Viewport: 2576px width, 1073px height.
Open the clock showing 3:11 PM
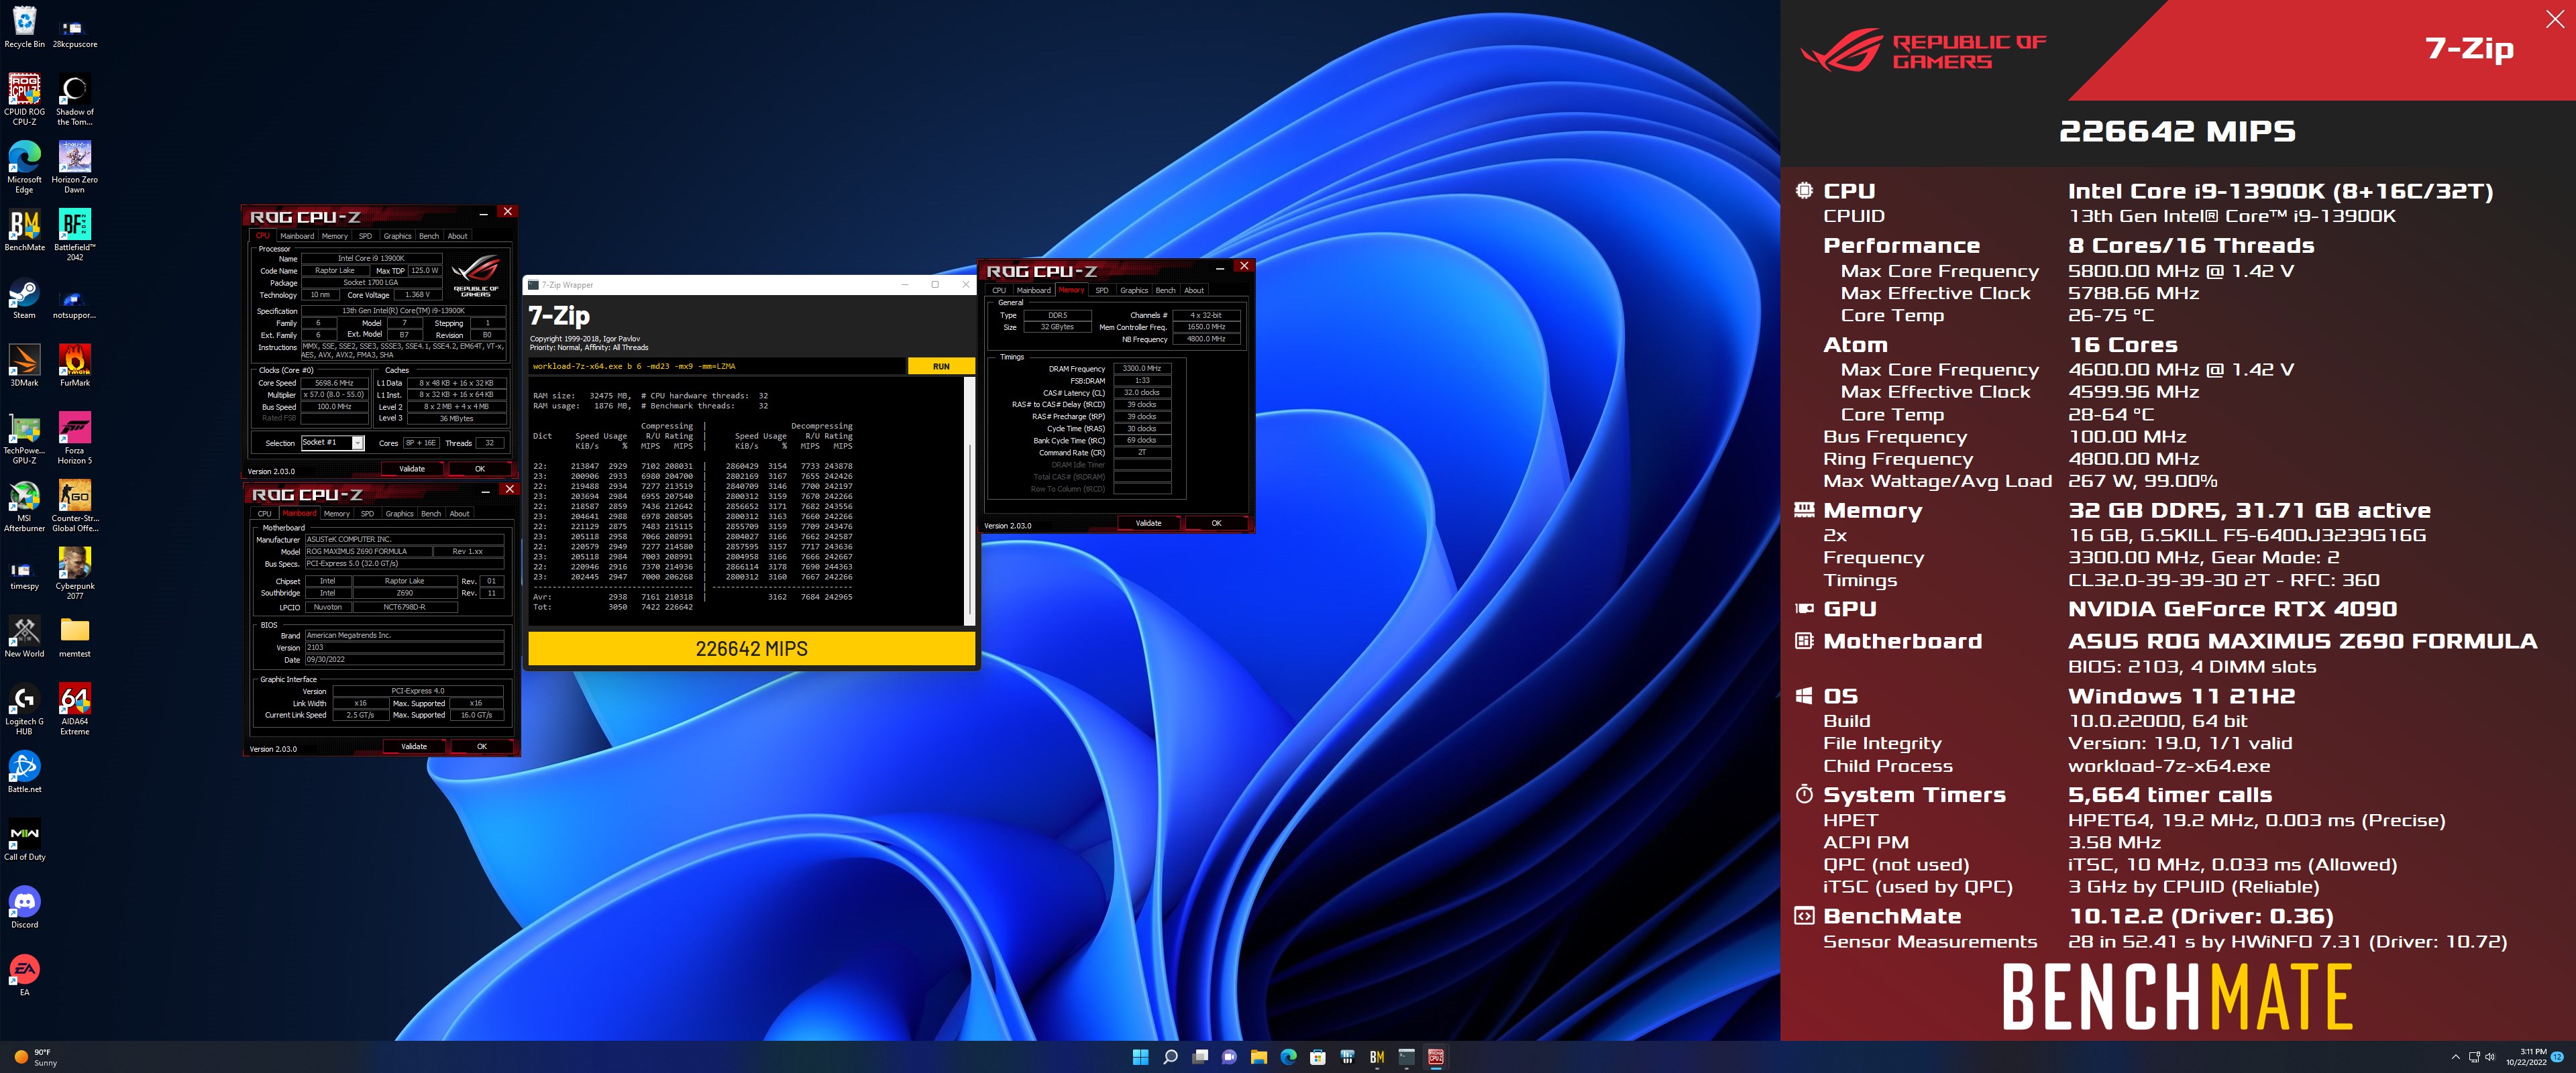[x=2526, y=1057]
